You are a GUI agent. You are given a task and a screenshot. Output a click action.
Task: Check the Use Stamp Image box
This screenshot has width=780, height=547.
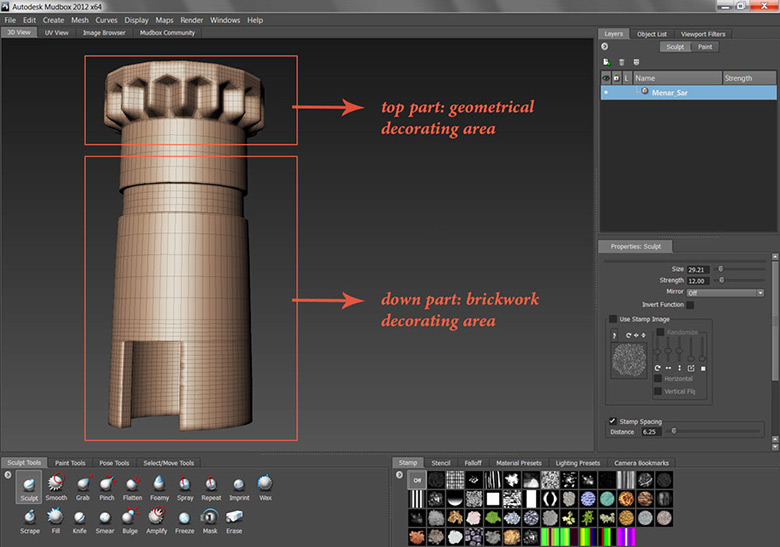(x=612, y=318)
